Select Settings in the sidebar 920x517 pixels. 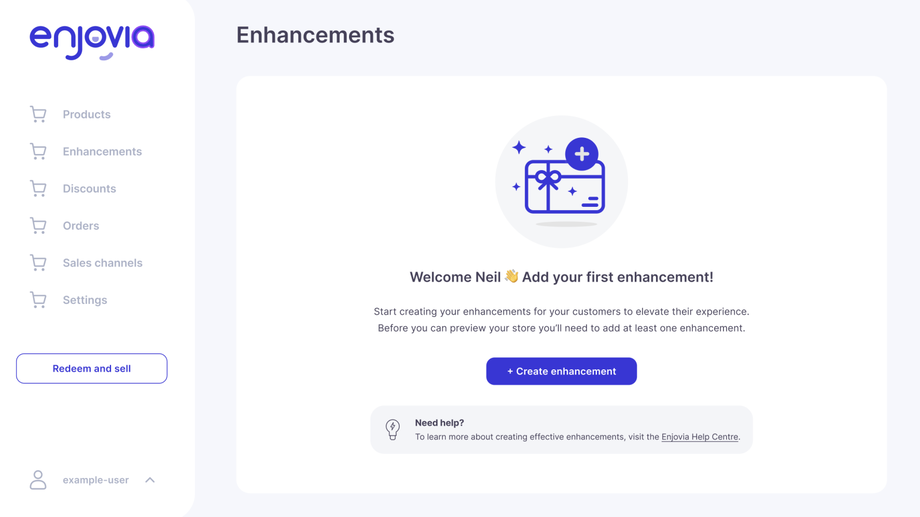click(x=85, y=300)
